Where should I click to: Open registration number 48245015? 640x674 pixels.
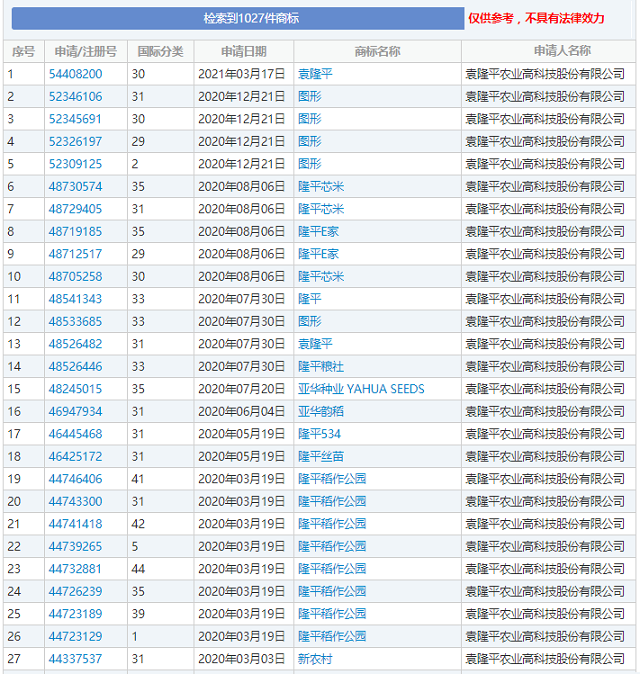[75, 389]
